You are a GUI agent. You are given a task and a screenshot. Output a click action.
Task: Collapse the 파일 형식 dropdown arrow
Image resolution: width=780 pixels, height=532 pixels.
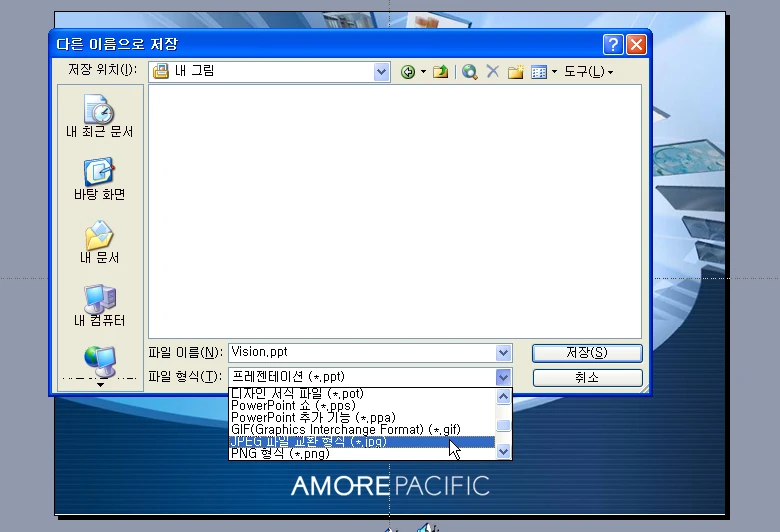click(x=503, y=377)
